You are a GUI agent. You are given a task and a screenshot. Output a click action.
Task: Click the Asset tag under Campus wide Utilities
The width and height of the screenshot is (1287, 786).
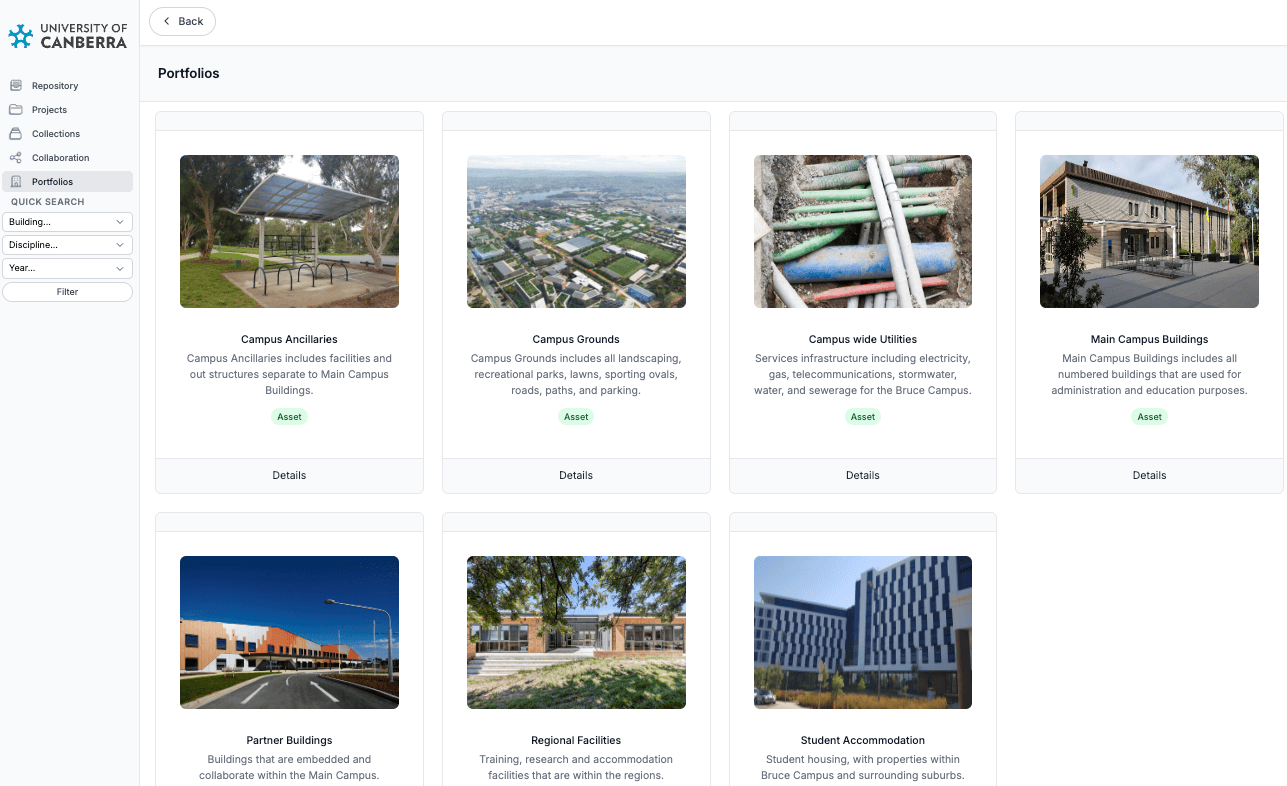[x=863, y=417]
